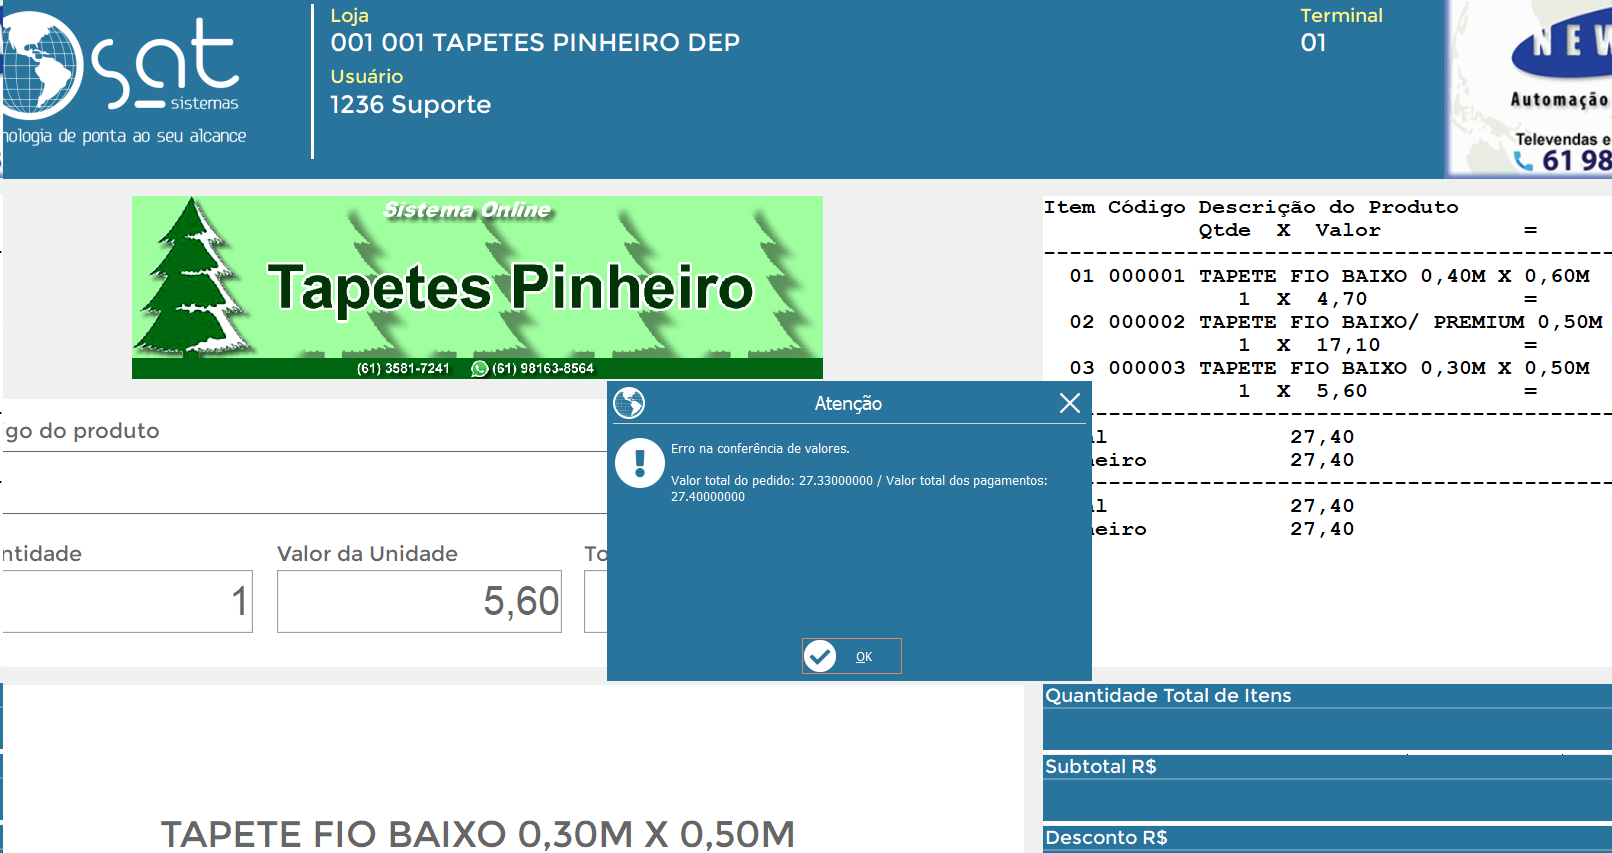The image size is (1612, 853).
Task: Click the user name 1236 Suporte
Action: coord(410,105)
